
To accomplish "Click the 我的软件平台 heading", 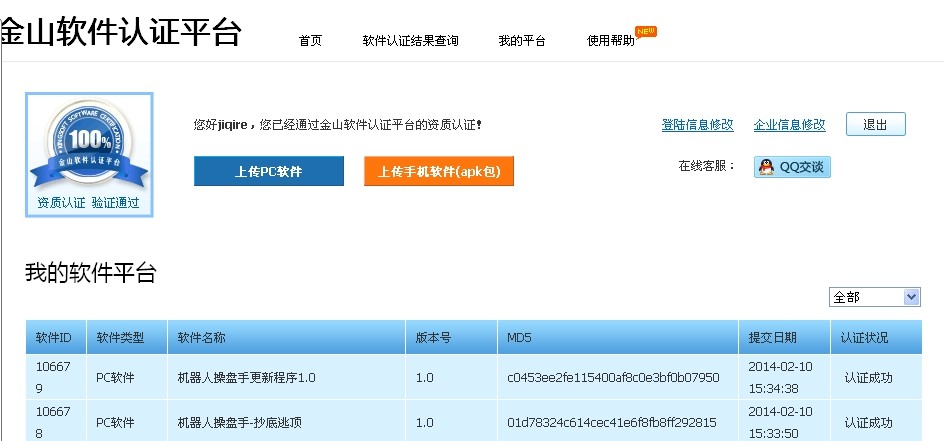I will coord(90,273).
